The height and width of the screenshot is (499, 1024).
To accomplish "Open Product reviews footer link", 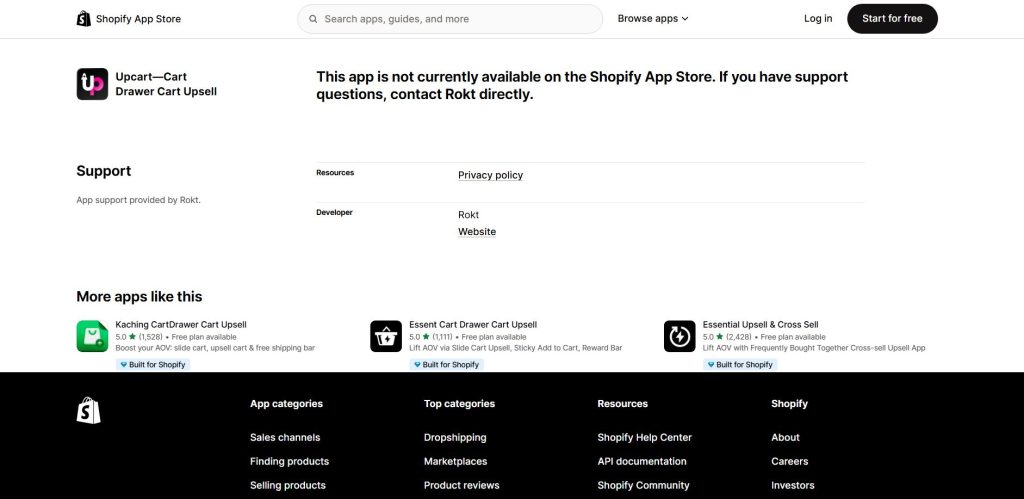I will point(462,485).
